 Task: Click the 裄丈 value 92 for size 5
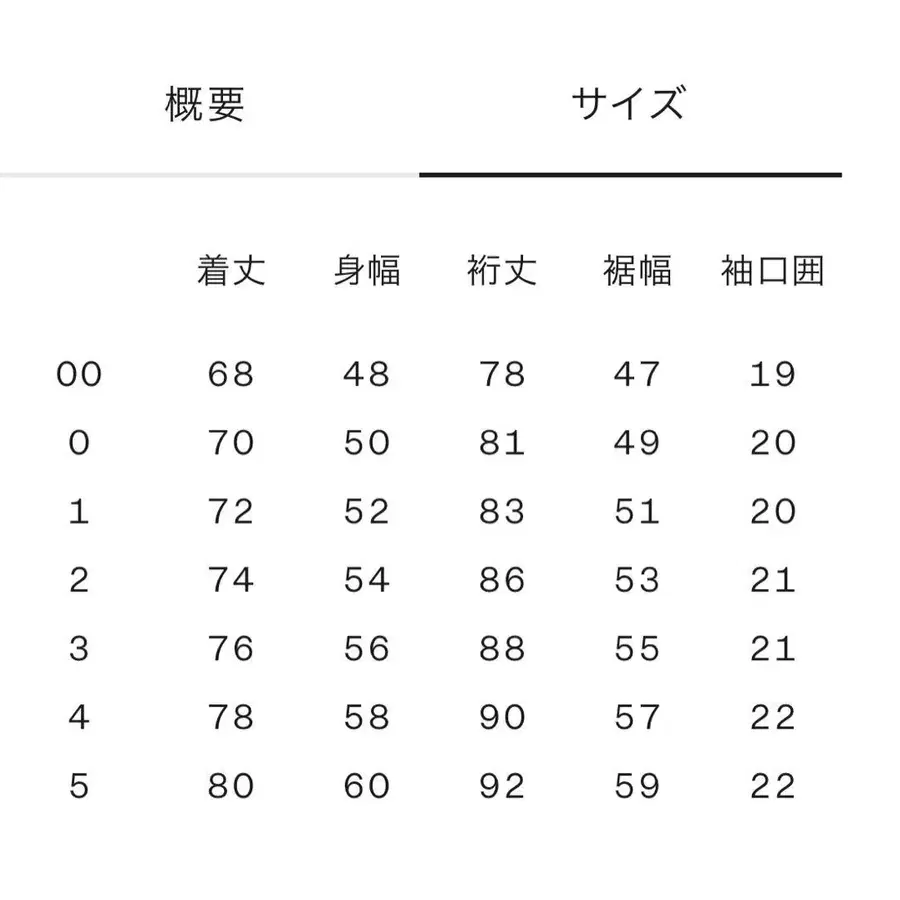tap(502, 786)
